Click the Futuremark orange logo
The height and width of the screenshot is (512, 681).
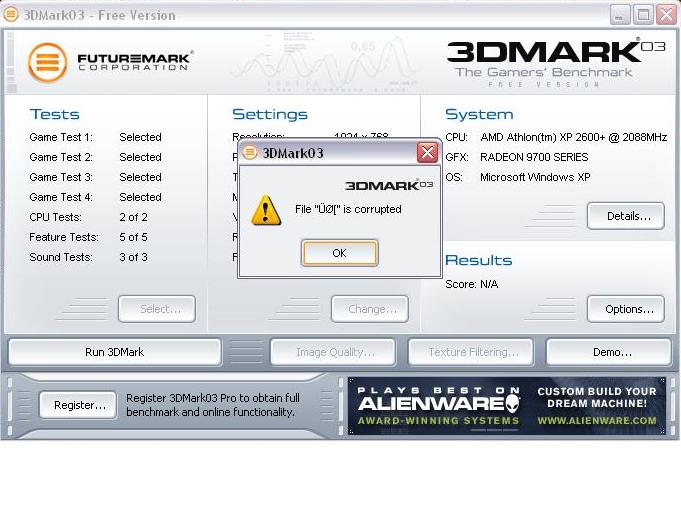point(48,63)
